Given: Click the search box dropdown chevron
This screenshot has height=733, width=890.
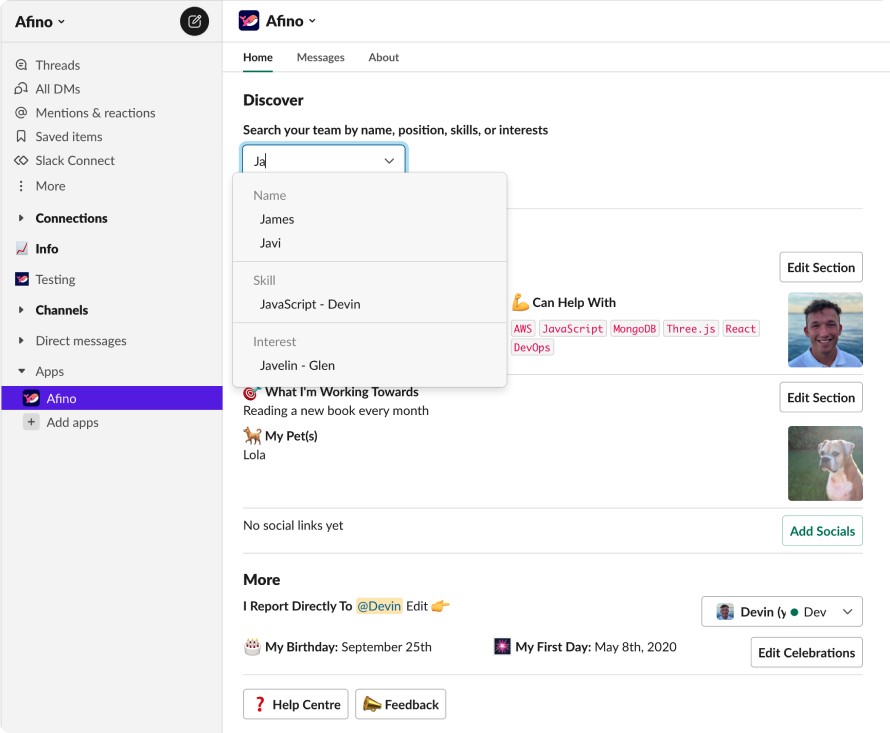Looking at the screenshot, I should 389,161.
